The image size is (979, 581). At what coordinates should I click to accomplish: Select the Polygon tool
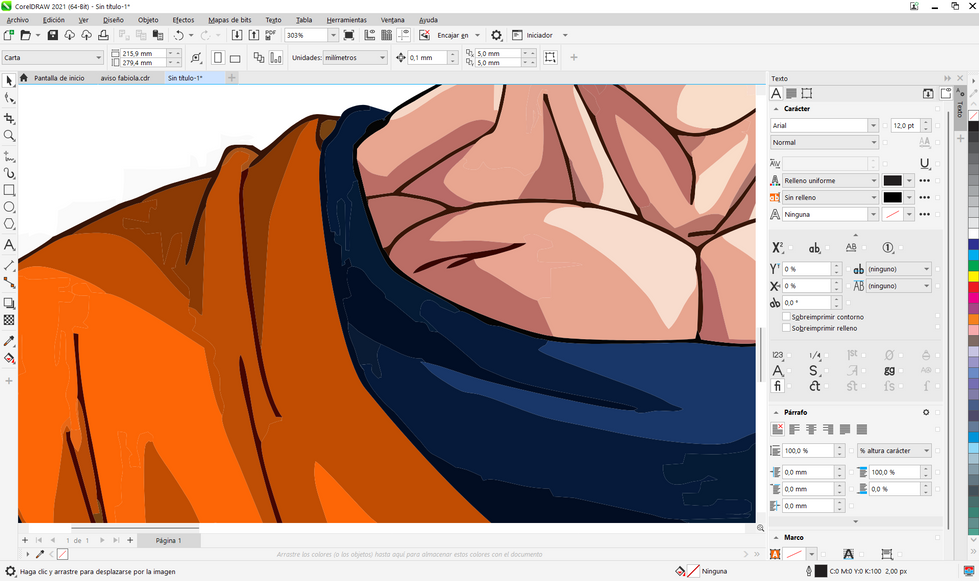point(9,223)
